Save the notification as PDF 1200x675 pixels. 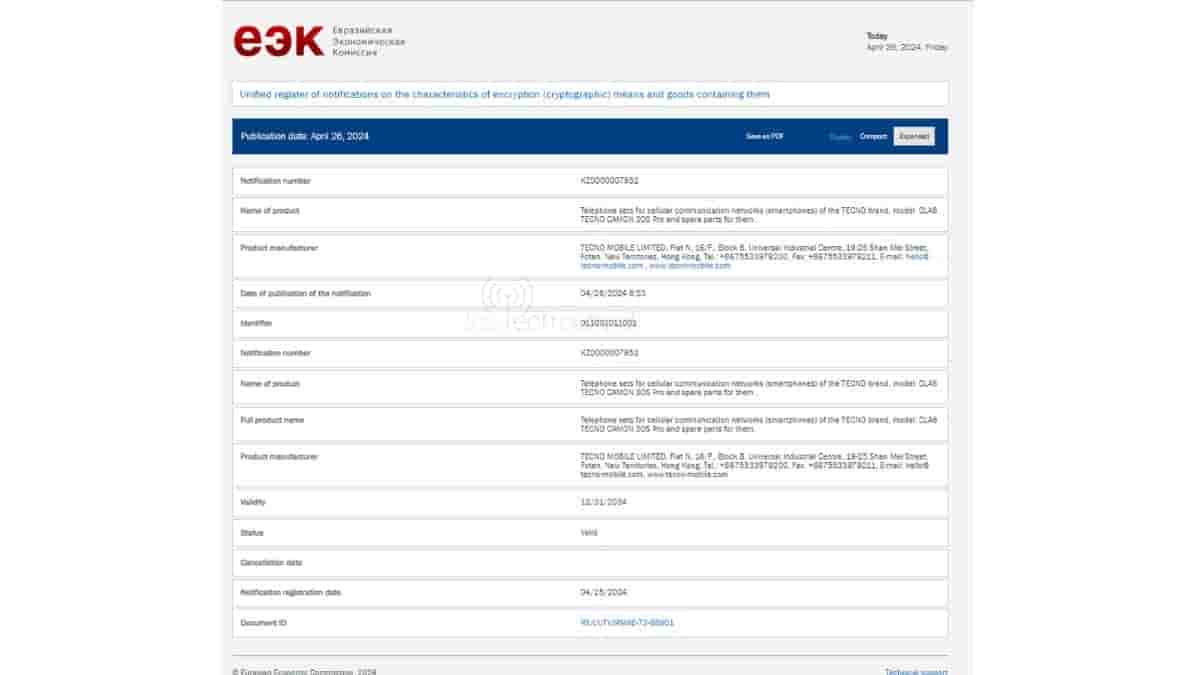764,136
